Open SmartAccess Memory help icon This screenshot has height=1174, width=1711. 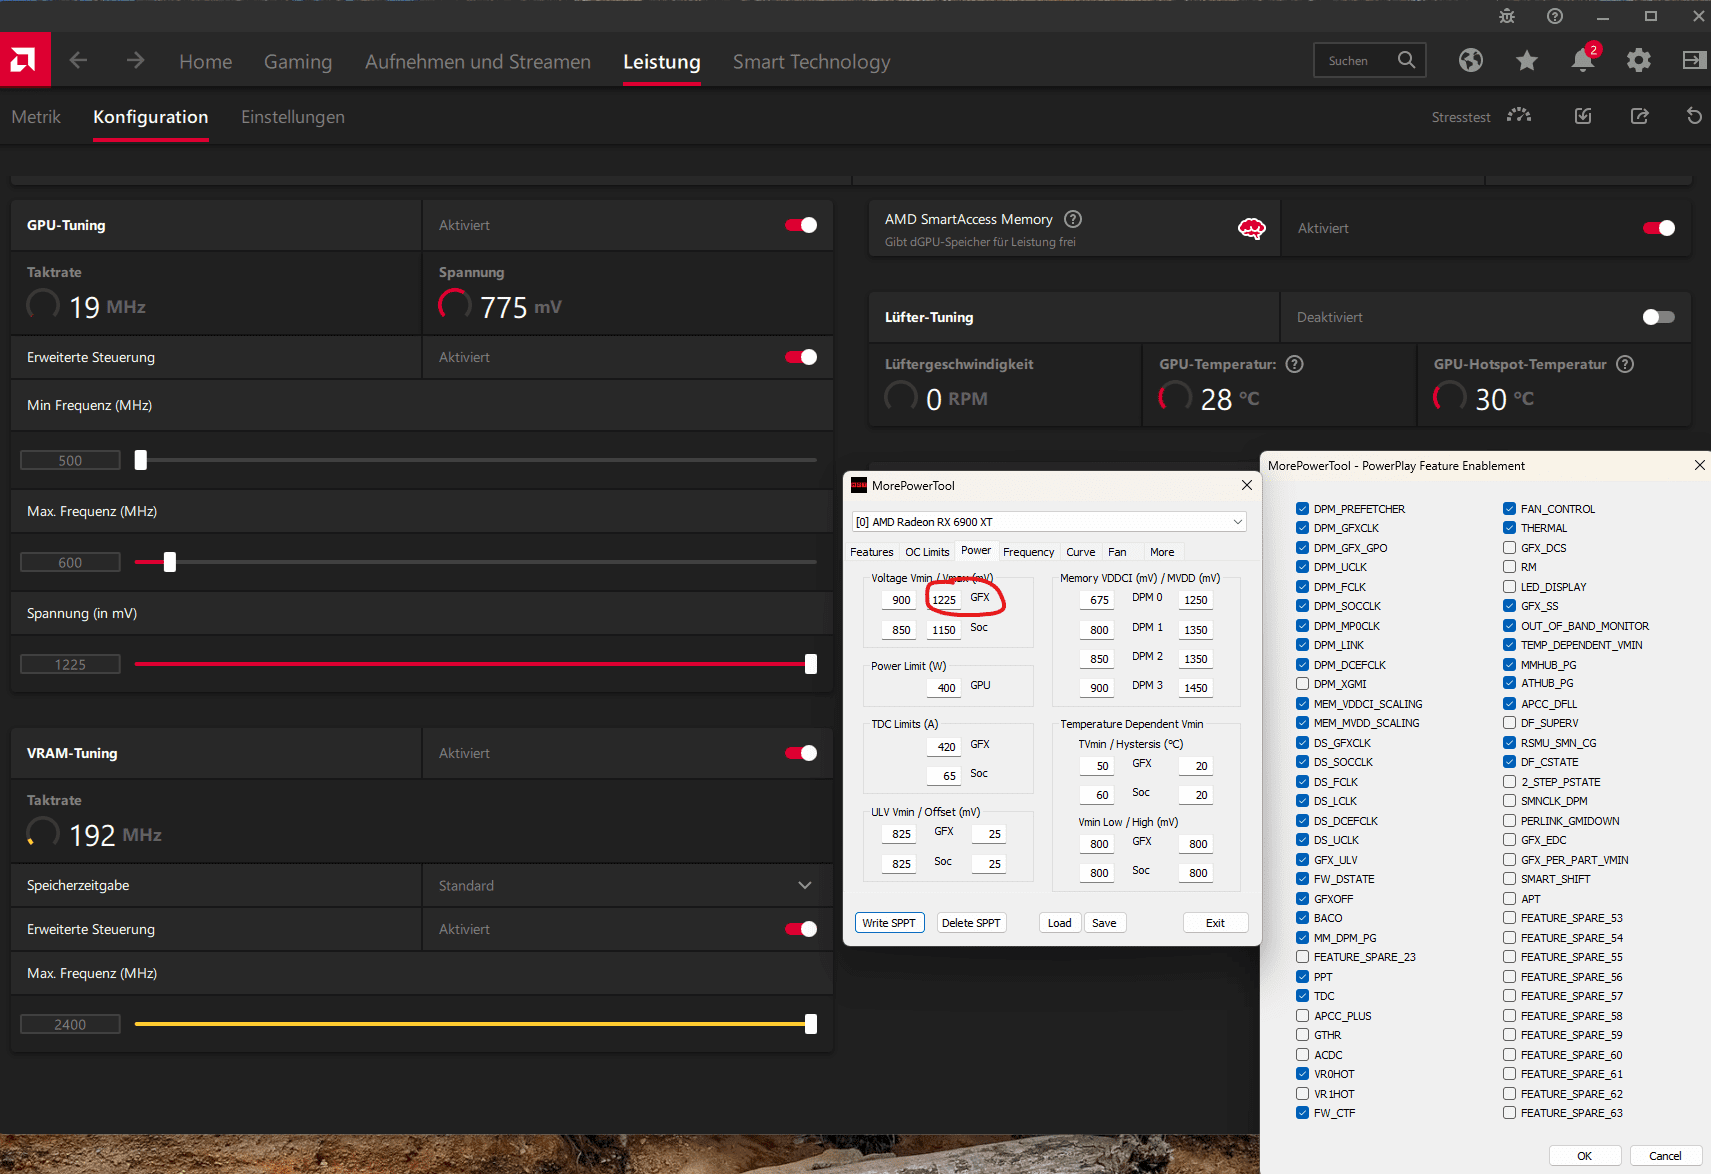click(1073, 219)
